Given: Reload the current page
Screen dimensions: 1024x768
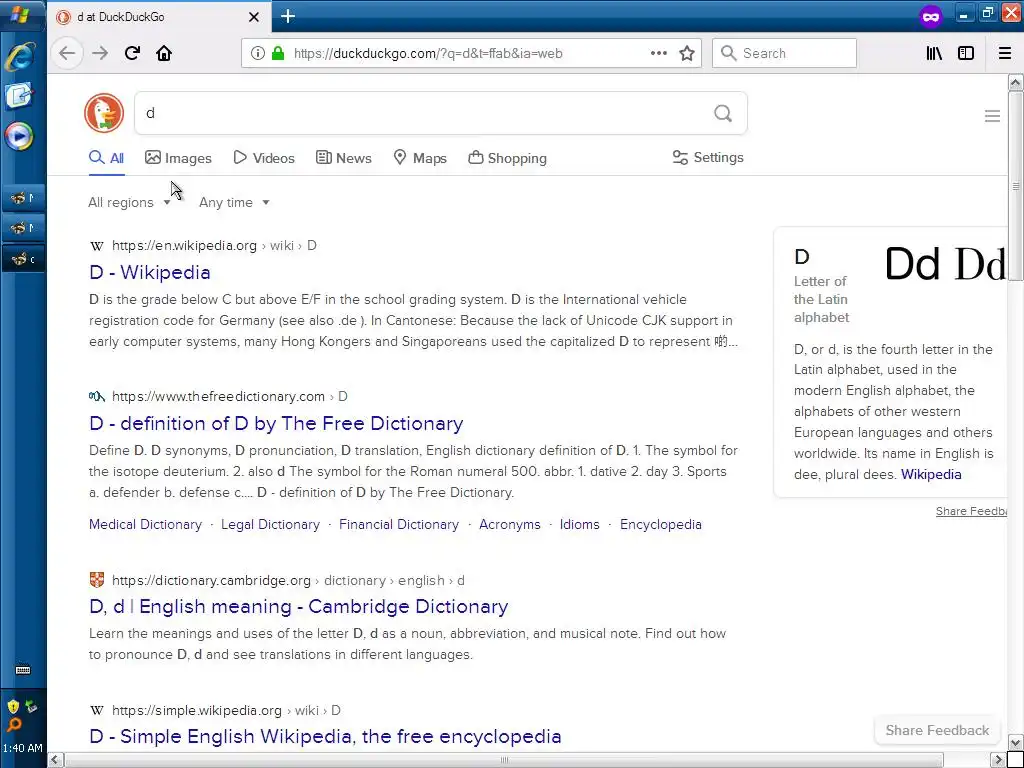Looking at the screenshot, I should [132, 54].
